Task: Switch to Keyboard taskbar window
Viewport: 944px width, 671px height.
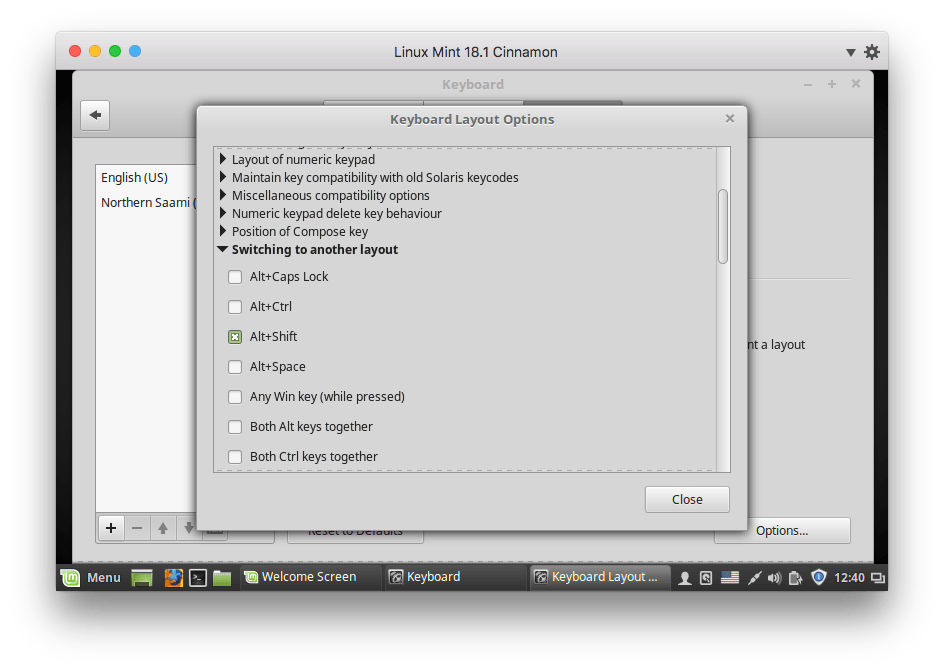Action: point(456,578)
